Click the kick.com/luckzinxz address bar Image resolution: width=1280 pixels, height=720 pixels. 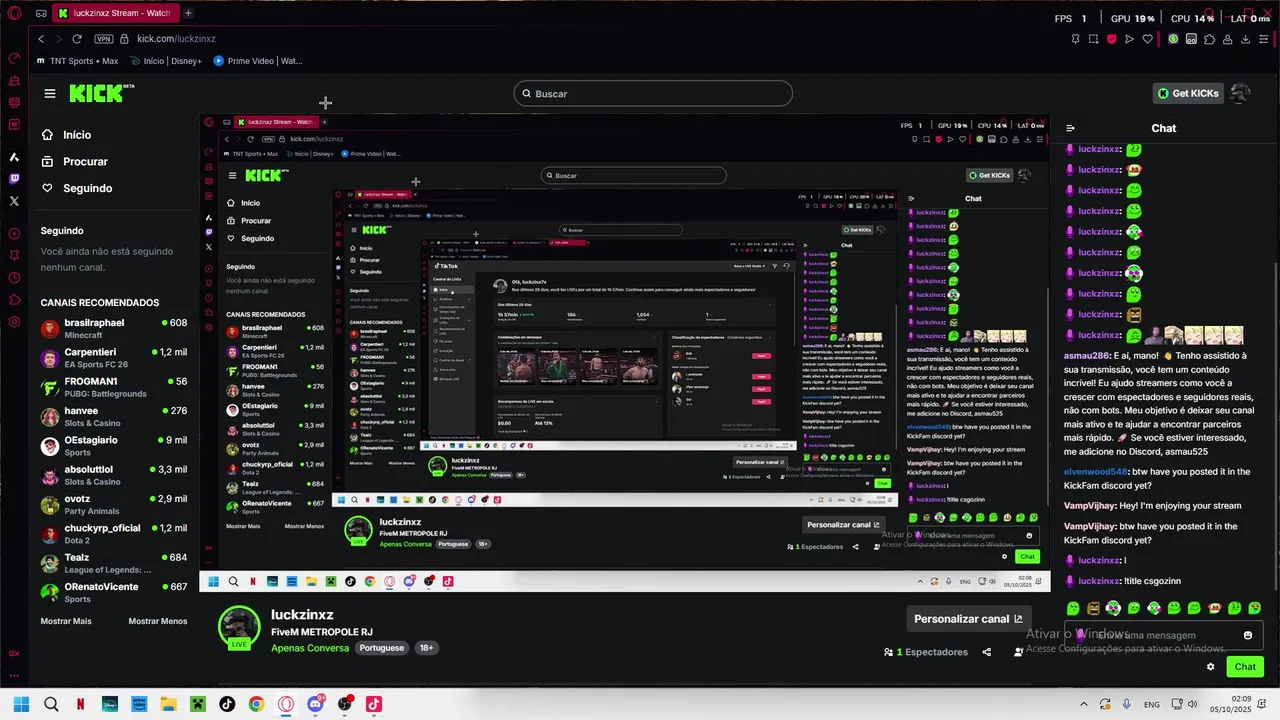176,39
